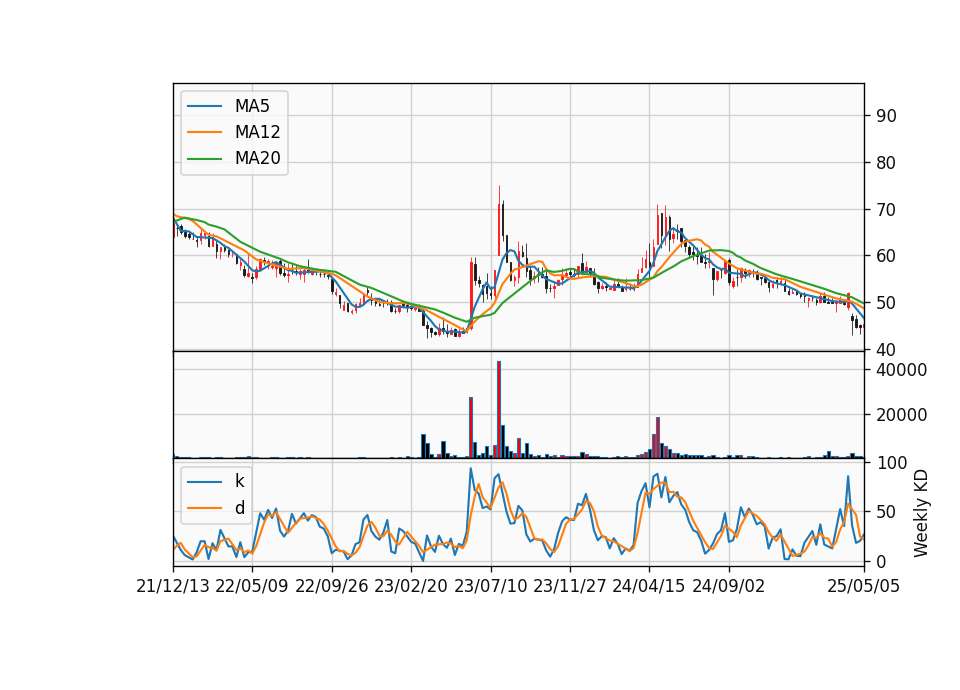The width and height of the screenshot is (960, 690).
Task: Click the price axis value 70
Action: point(886,210)
